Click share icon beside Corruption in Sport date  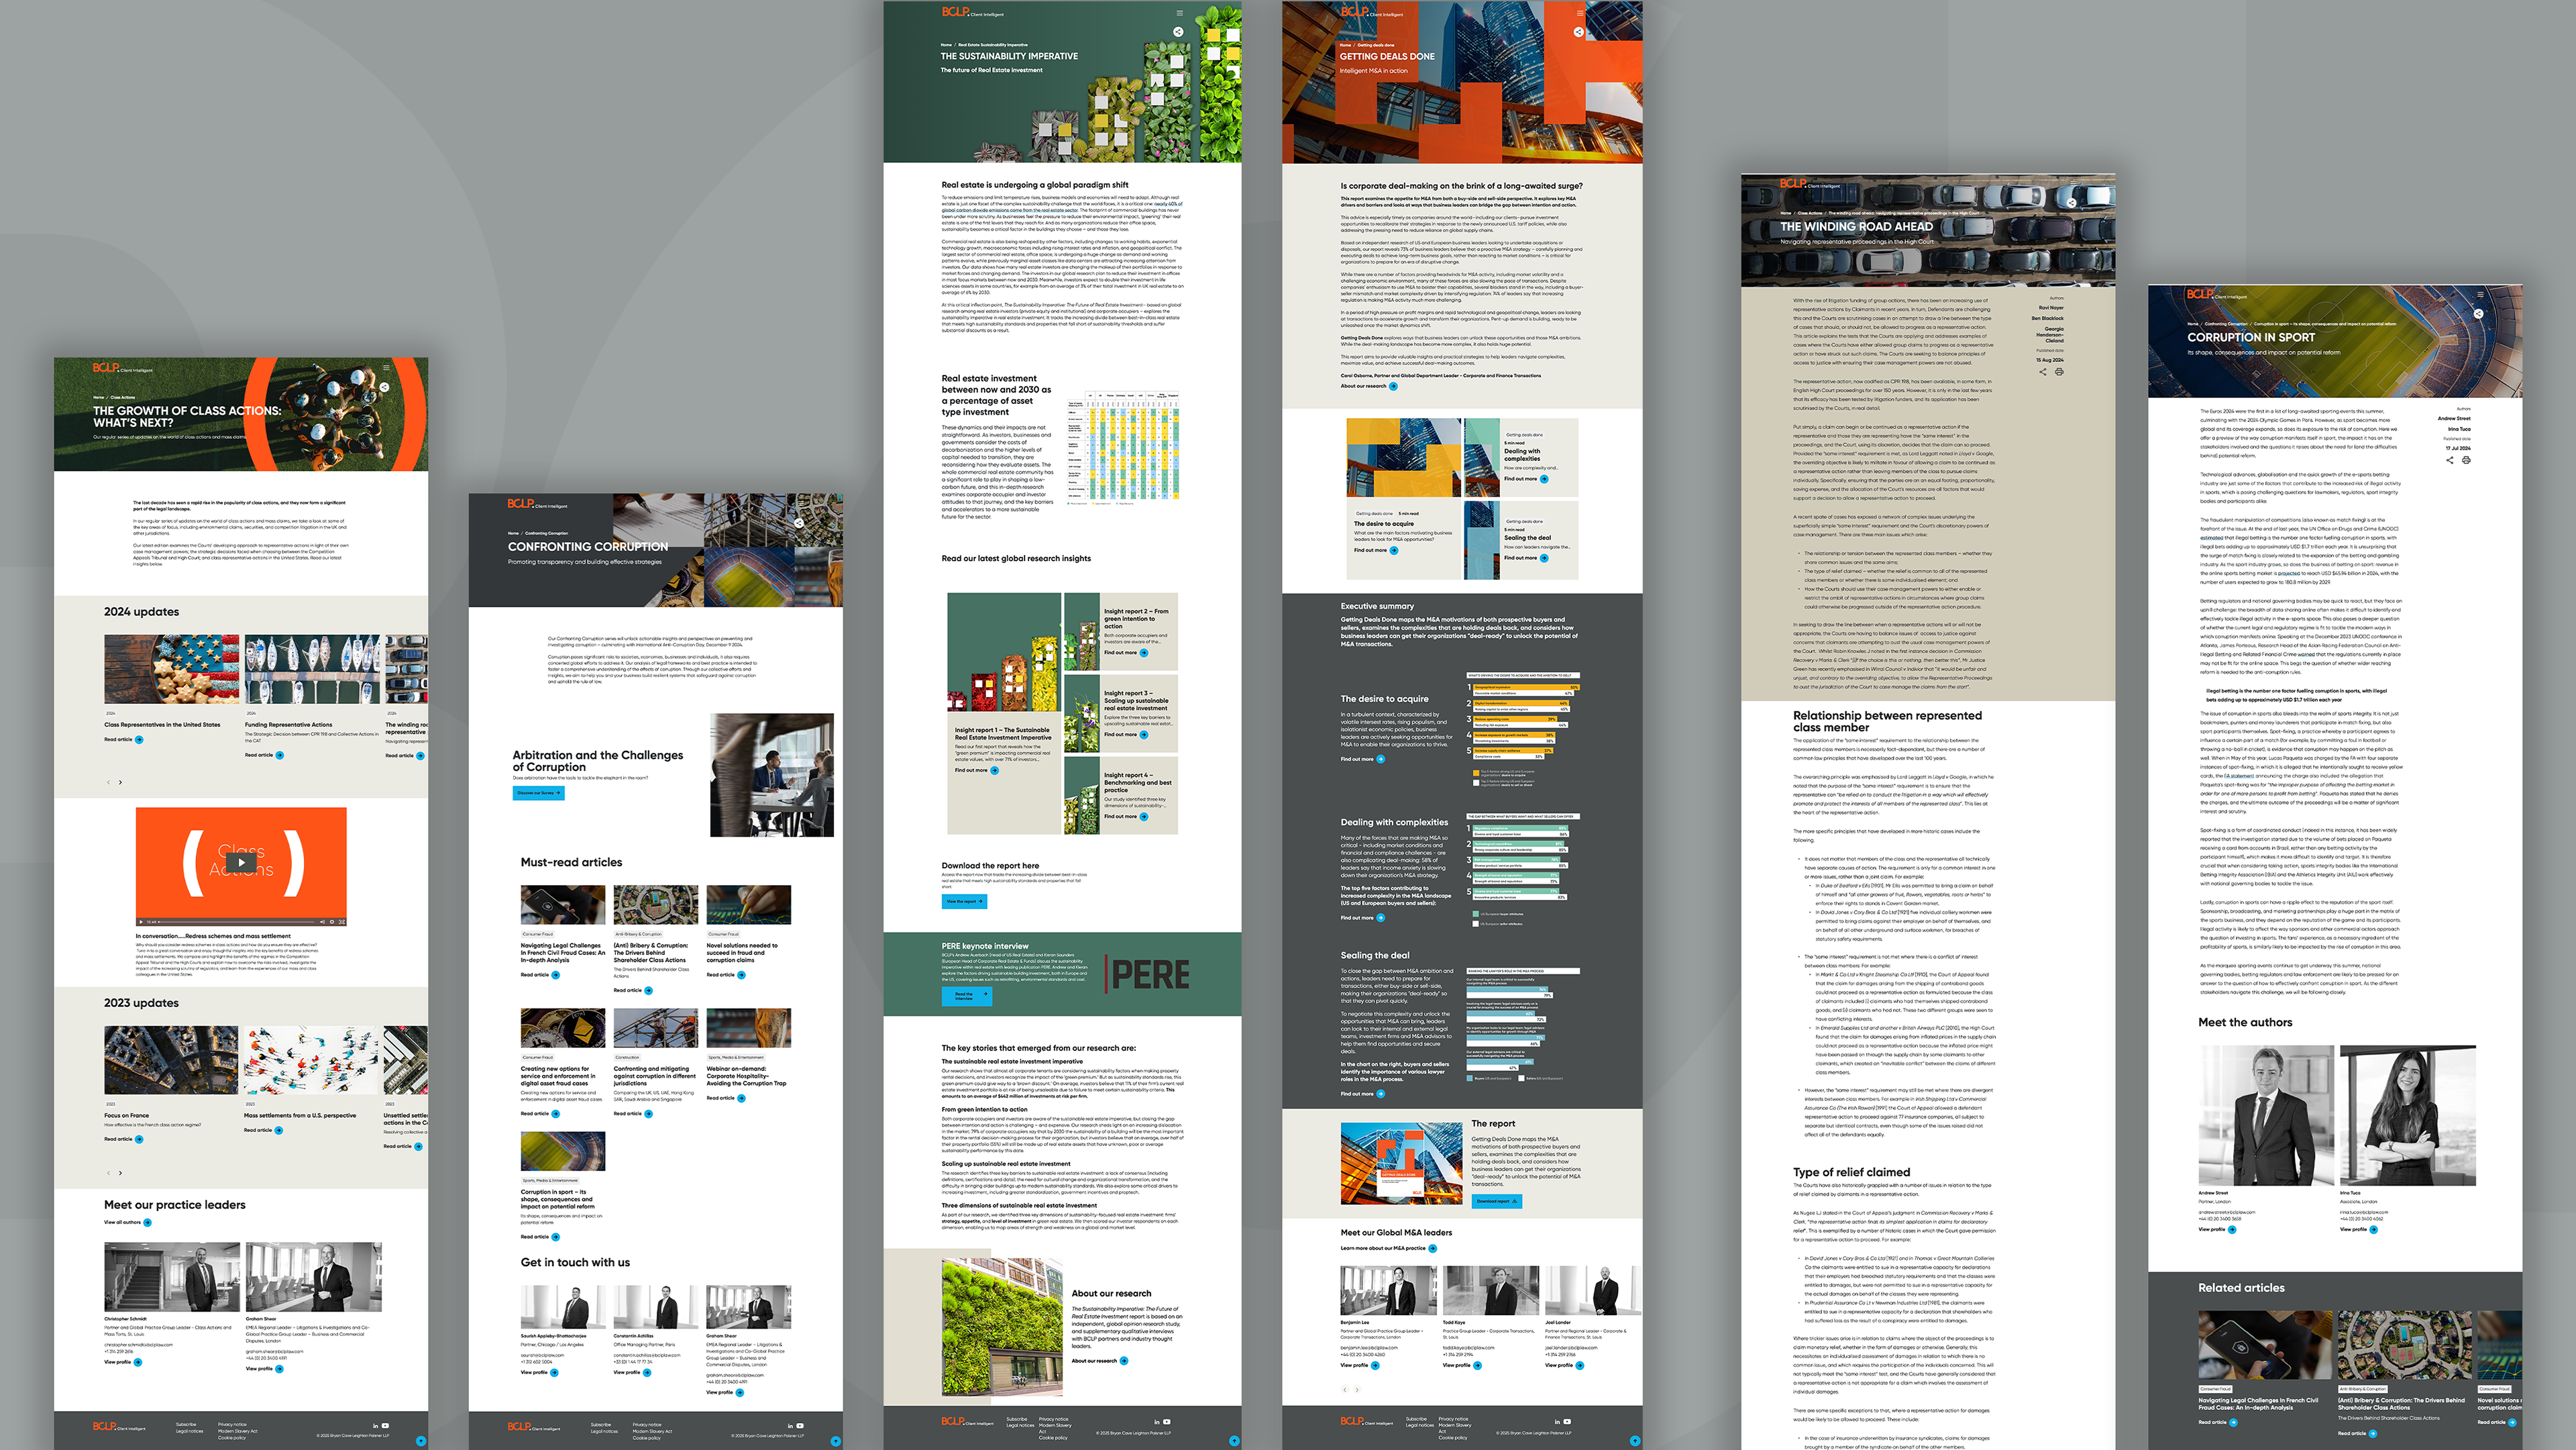pyautogui.click(x=2449, y=460)
